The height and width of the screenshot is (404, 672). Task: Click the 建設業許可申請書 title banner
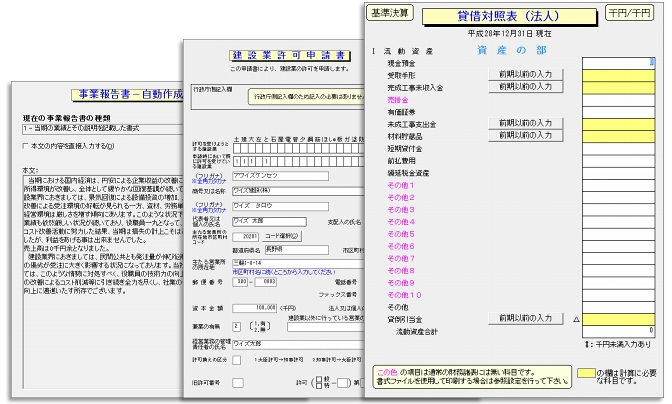tap(290, 56)
